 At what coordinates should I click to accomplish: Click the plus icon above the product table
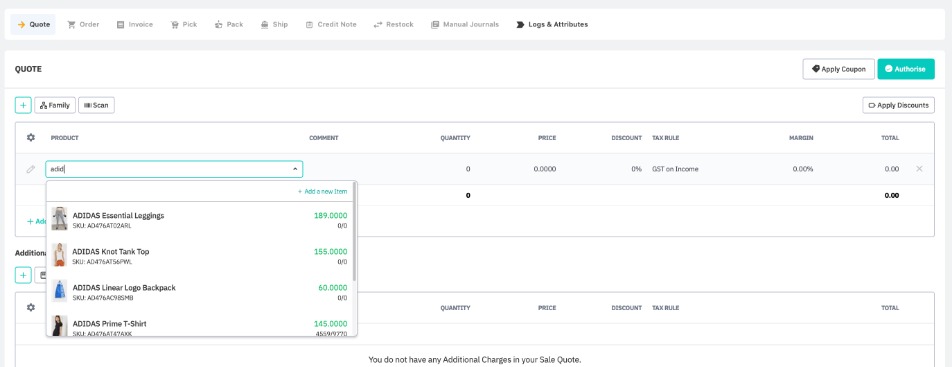[x=23, y=105]
